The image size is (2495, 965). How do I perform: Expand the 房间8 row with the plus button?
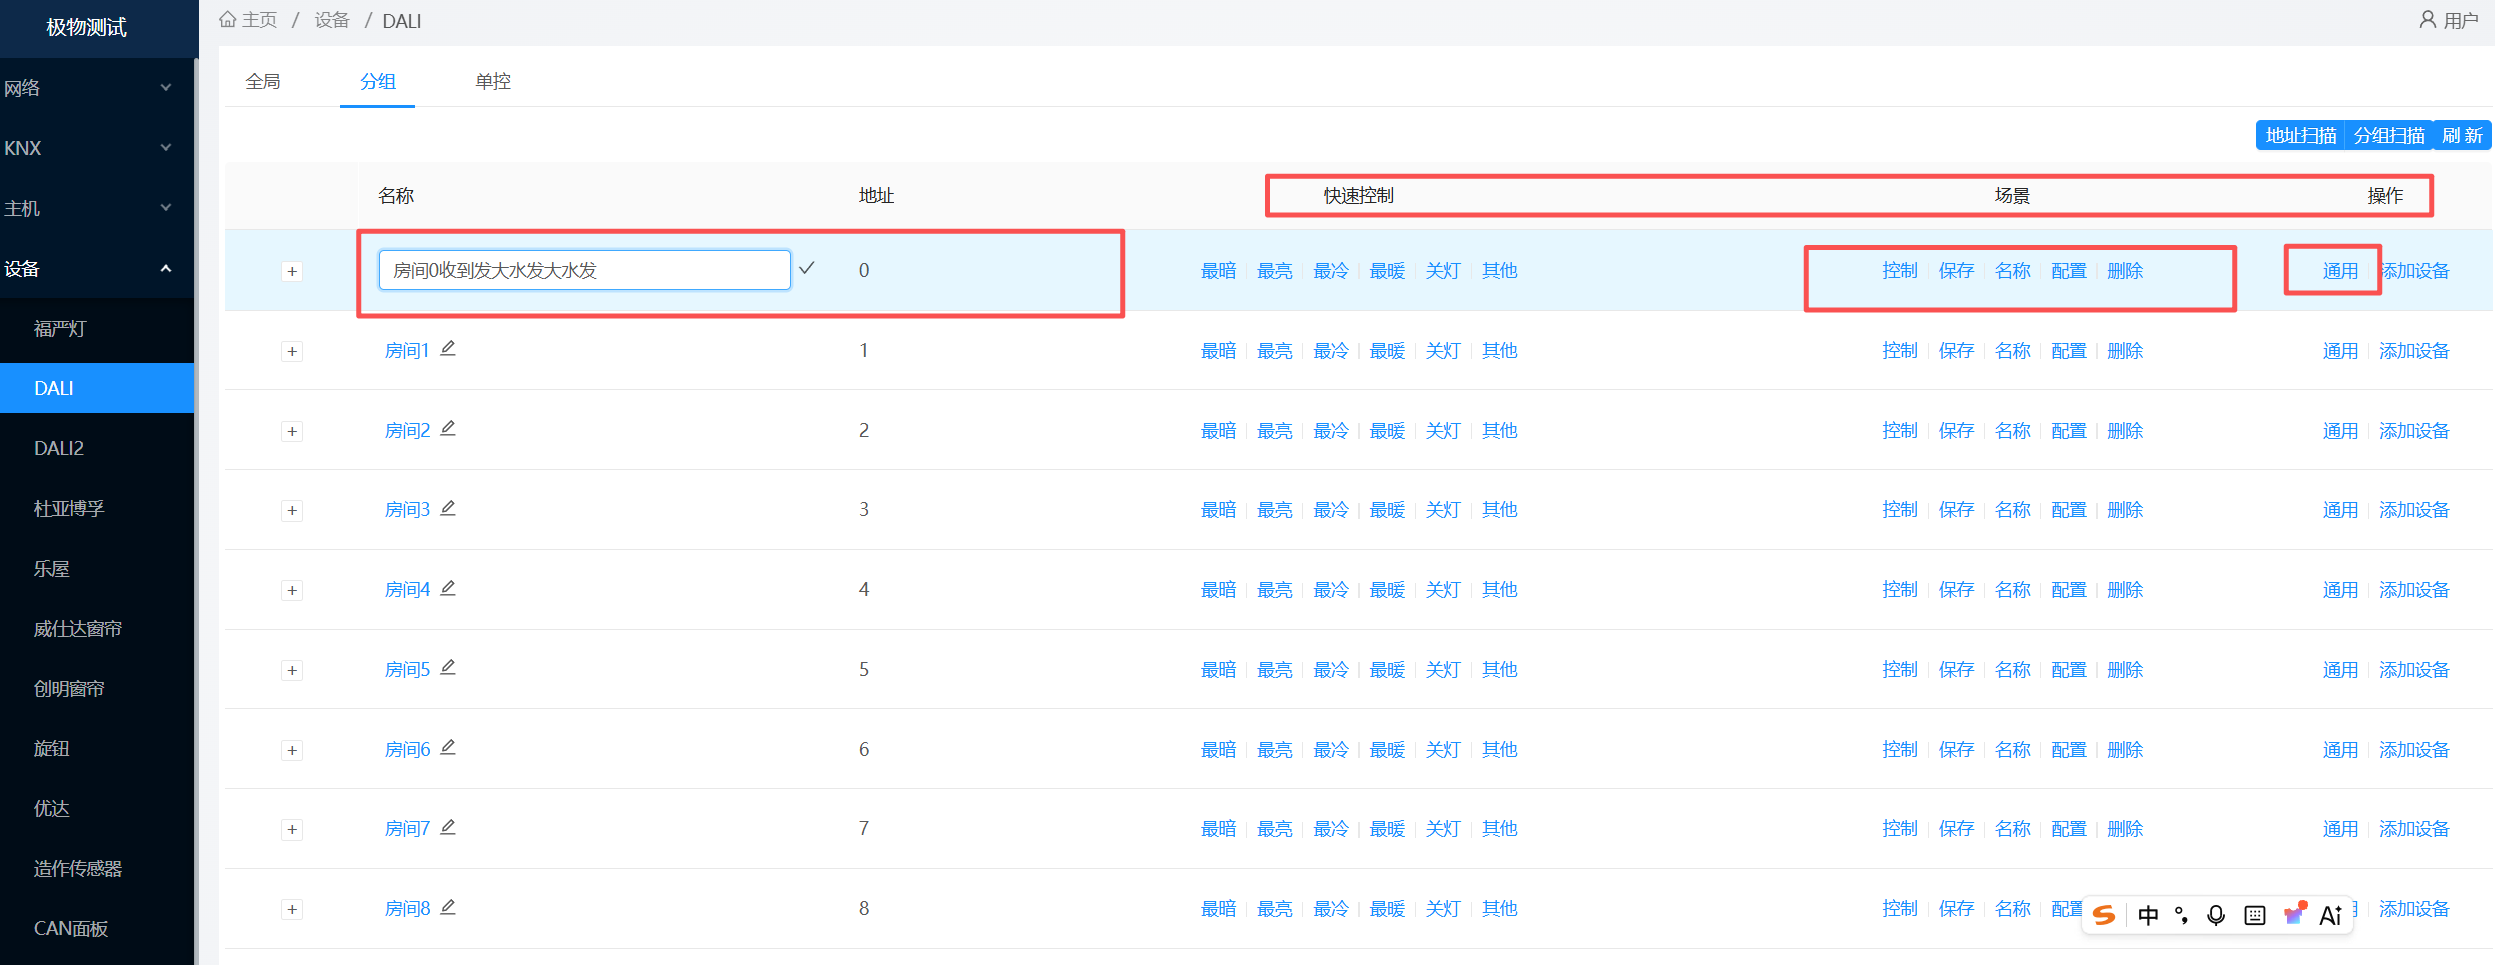click(x=292, y=910)
